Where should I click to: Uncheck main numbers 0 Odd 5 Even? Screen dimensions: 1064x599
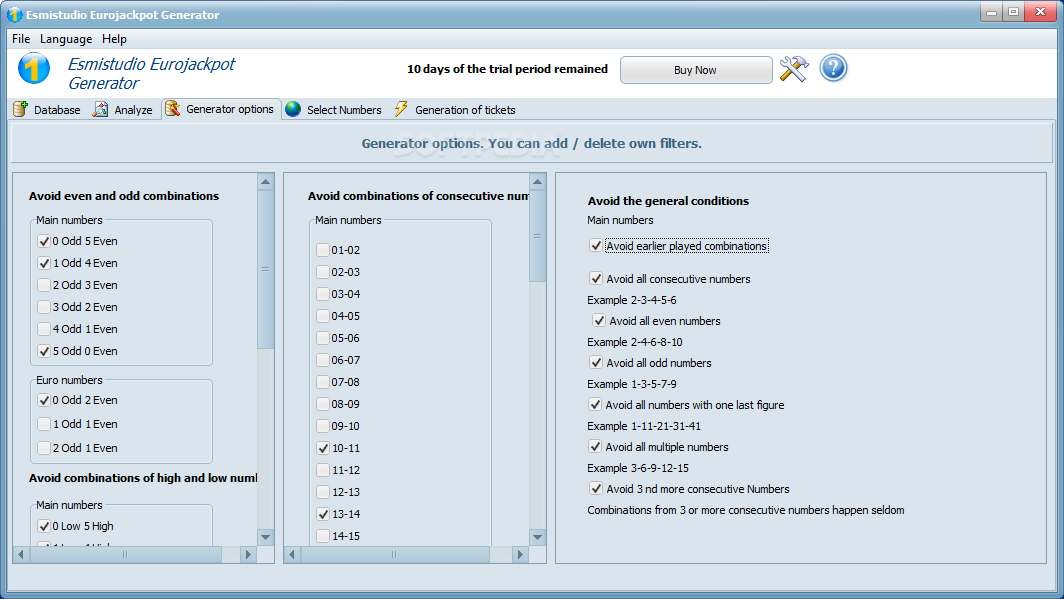point(44,241)
